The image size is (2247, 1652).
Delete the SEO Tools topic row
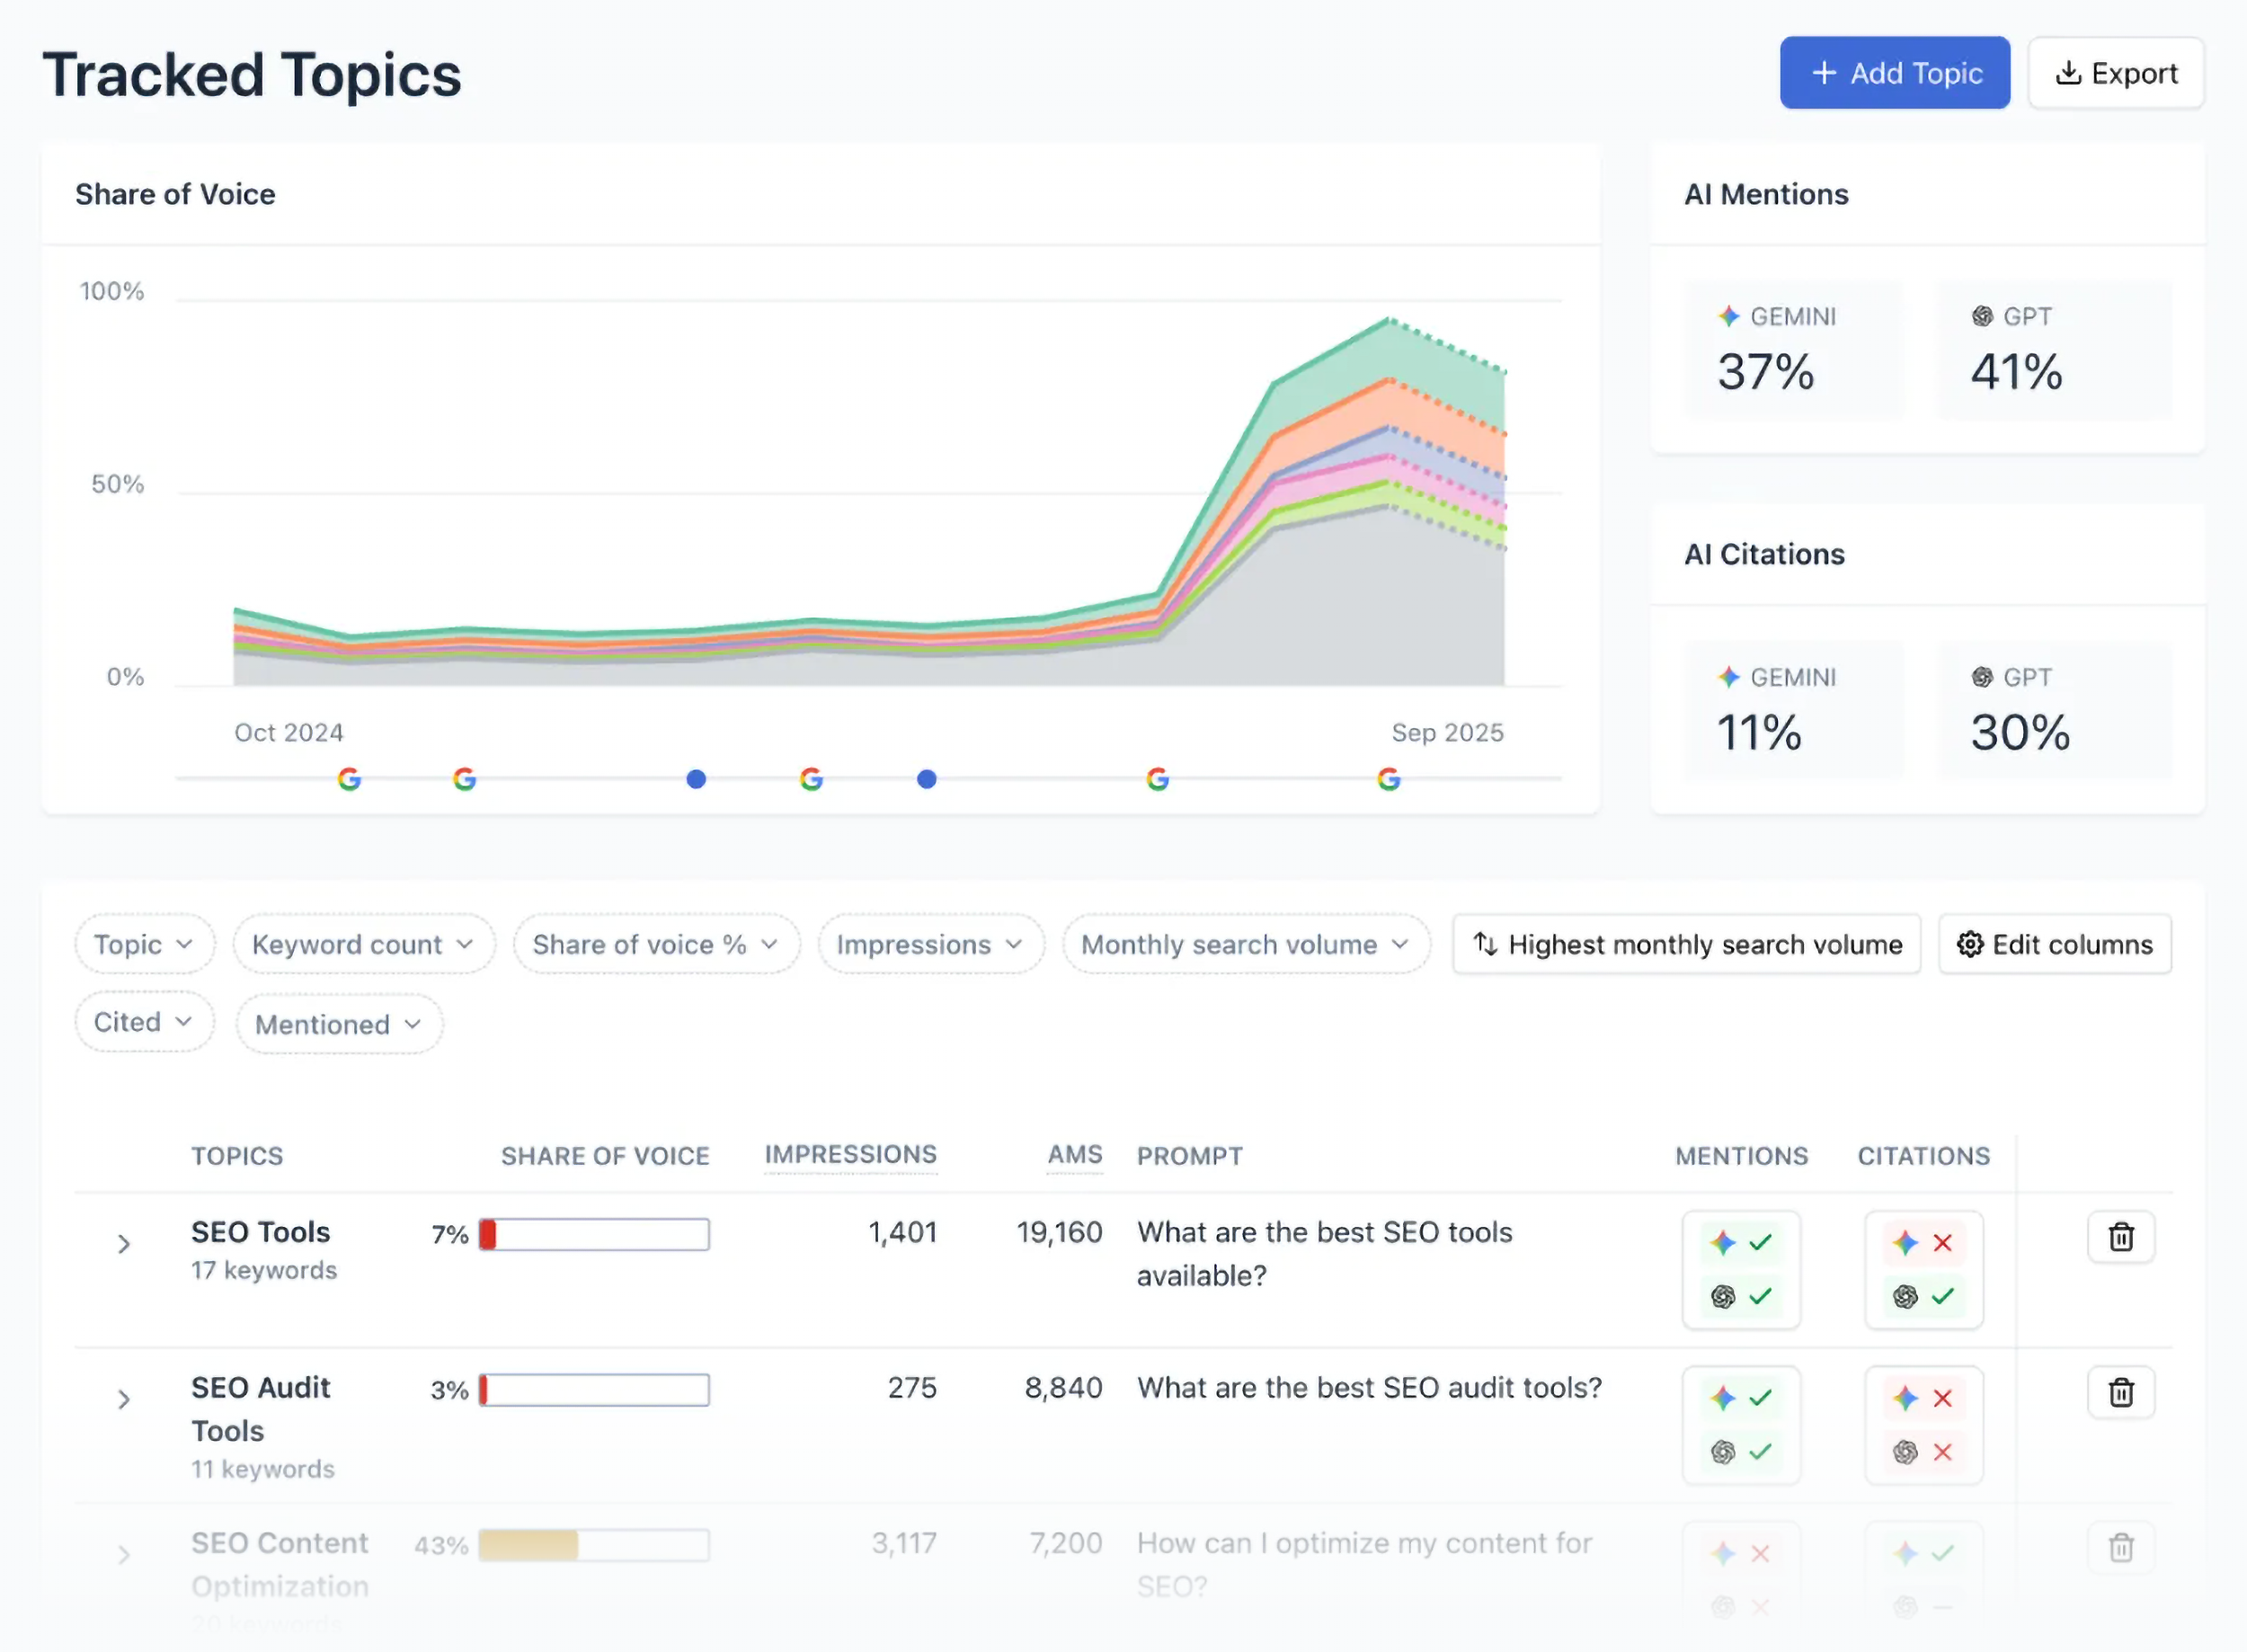click(x=2120, y=1237)
